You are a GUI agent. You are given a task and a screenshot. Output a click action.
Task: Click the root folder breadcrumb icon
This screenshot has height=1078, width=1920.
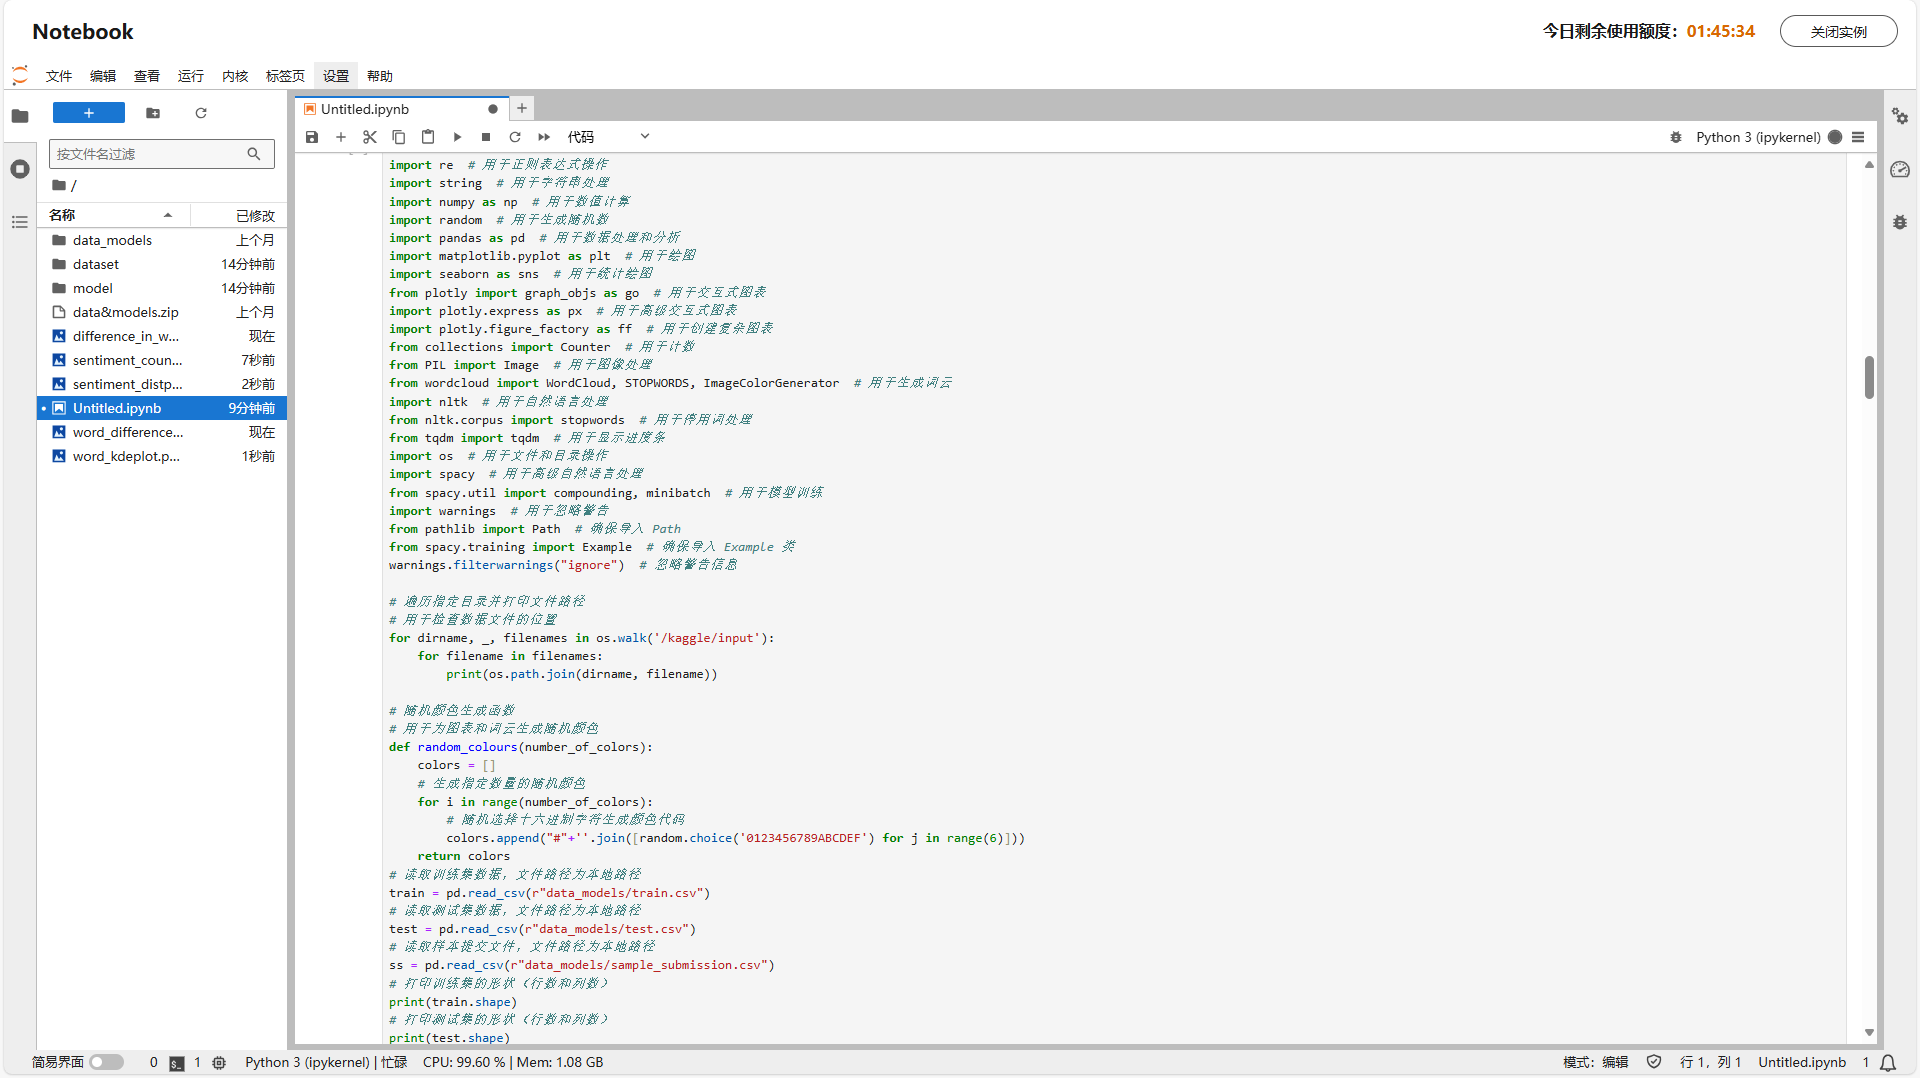60,185
